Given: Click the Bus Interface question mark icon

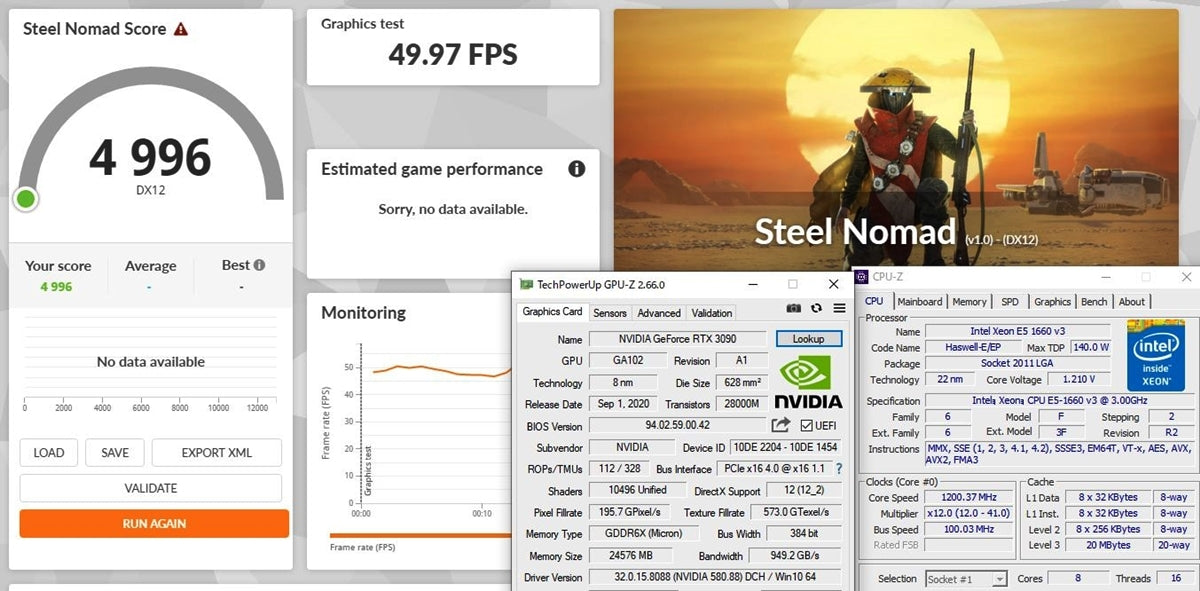Looking at the screenshot, I should tap(839, 468).
